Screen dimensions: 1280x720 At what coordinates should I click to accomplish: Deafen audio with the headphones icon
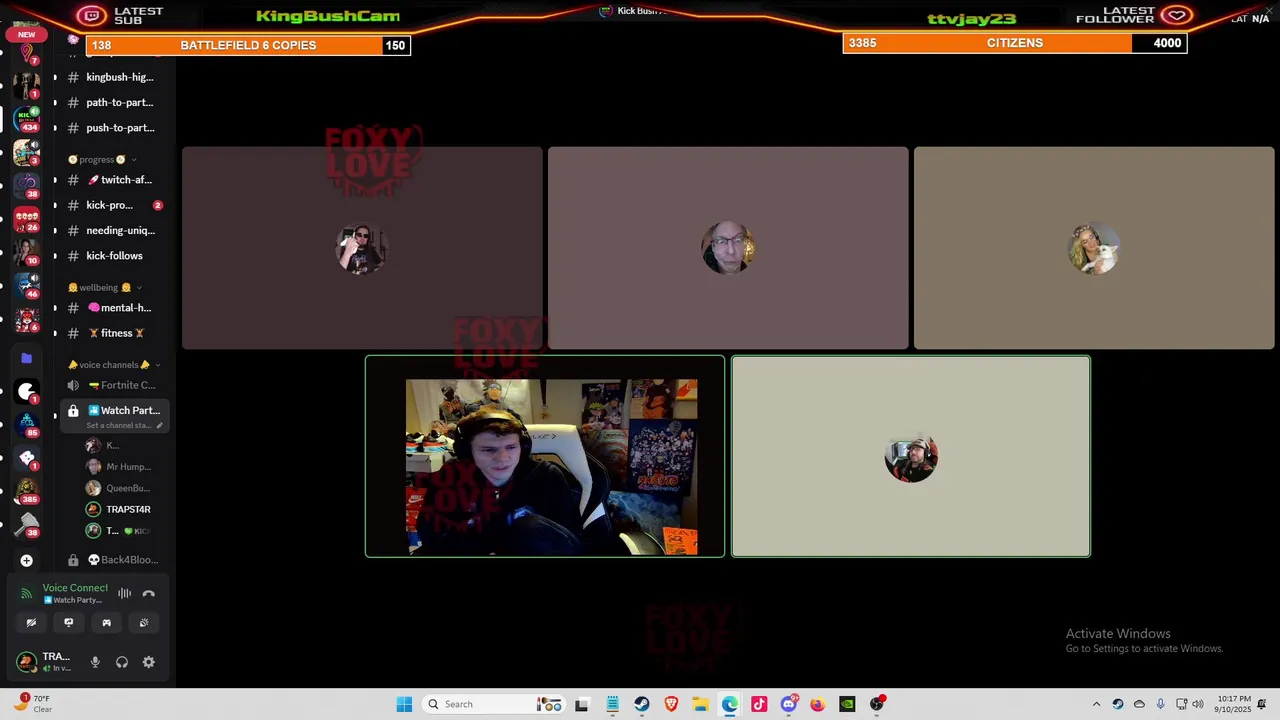pyautogui.click(x=122, y=662)
